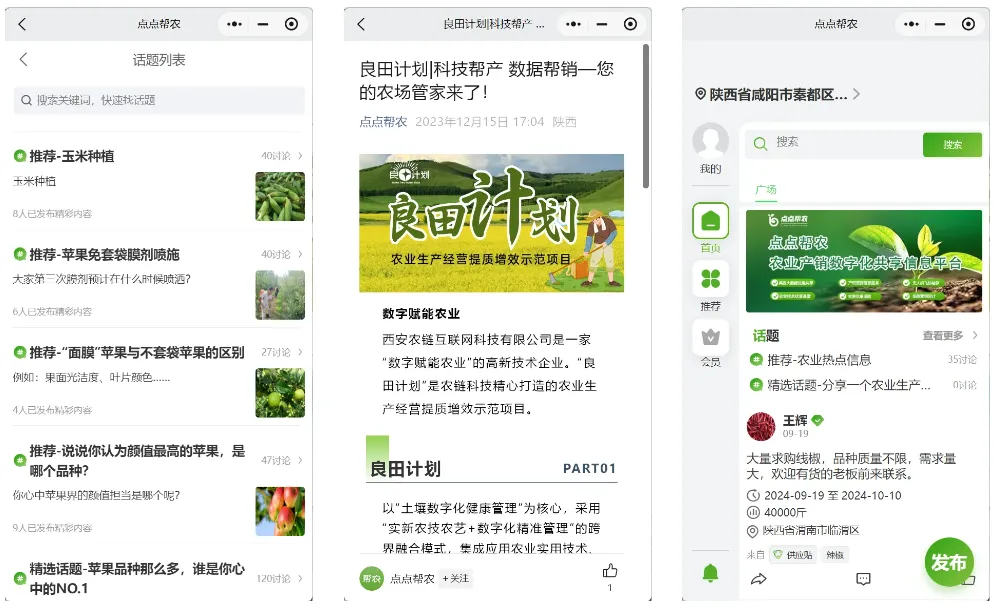The image size is (999, 615).
Task: View the green apple thumbnail
Action: tap(280, 393)
